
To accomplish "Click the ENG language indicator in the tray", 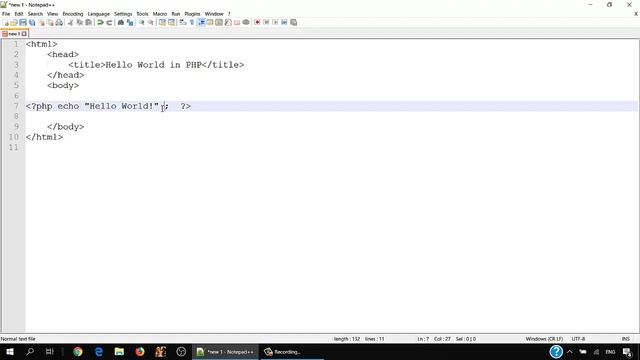I will 610,351.
